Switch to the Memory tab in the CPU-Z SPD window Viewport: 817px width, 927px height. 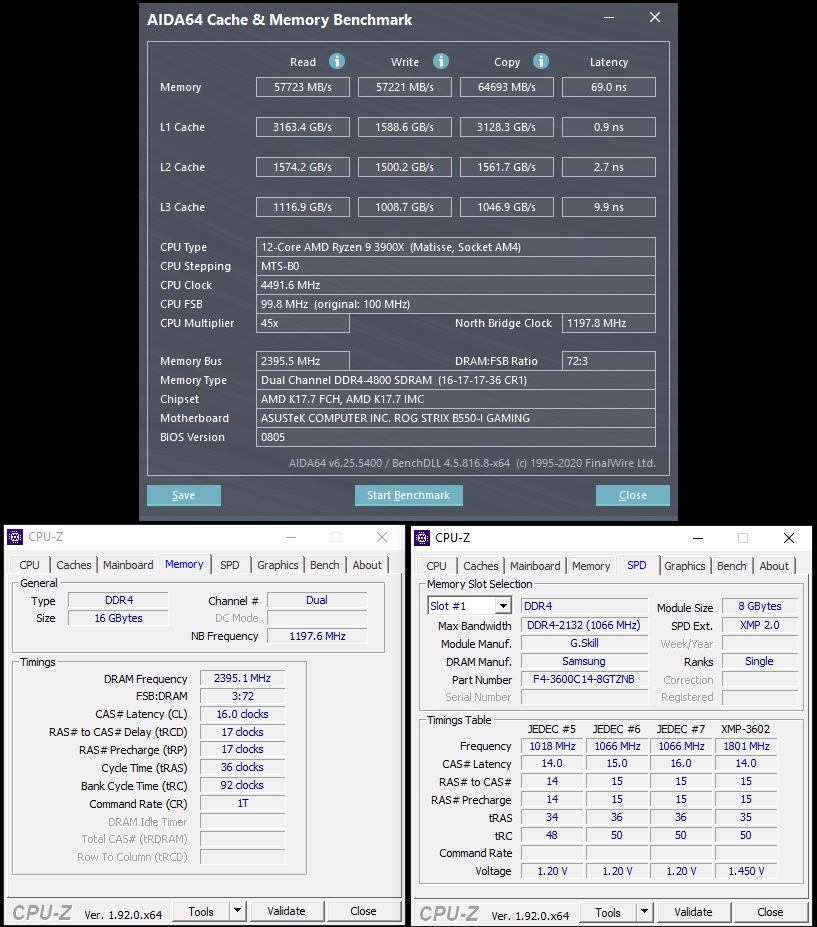(x=591, y=566)
